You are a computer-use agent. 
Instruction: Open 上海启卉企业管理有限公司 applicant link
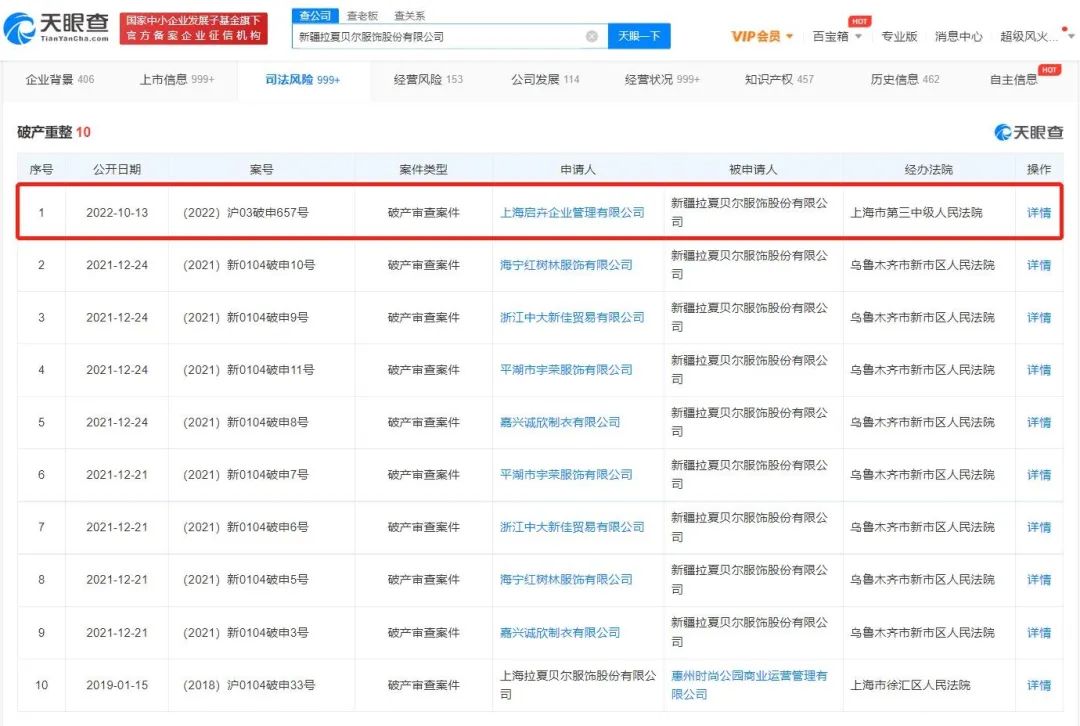coord(574,211)
